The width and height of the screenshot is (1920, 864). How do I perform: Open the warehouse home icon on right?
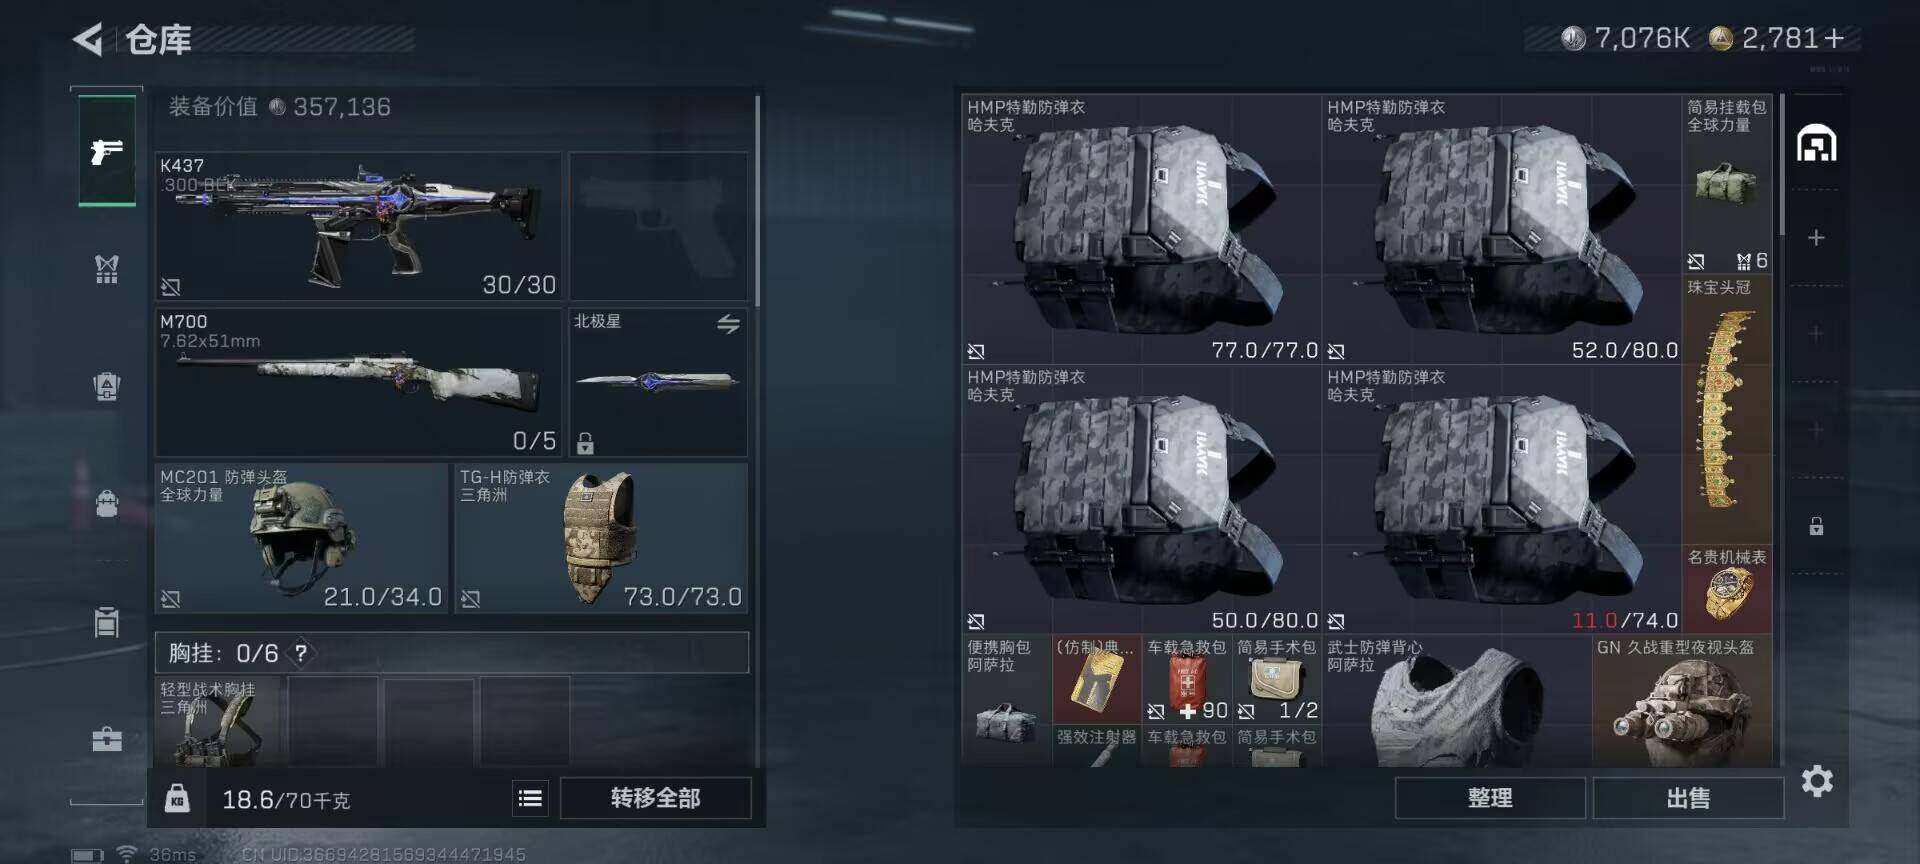coord(1816,144)
